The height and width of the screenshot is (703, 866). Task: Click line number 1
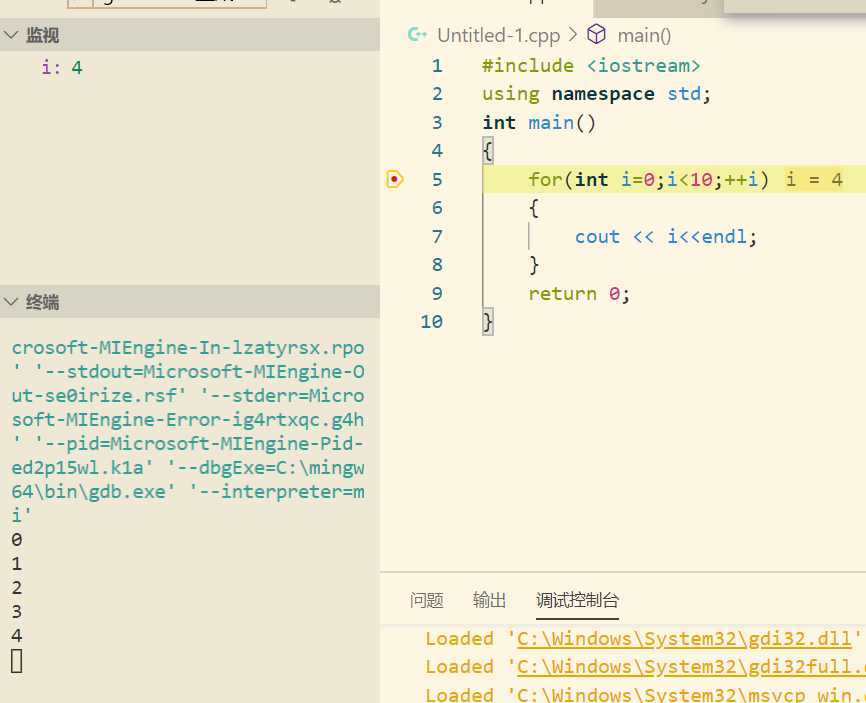[437, 66]
